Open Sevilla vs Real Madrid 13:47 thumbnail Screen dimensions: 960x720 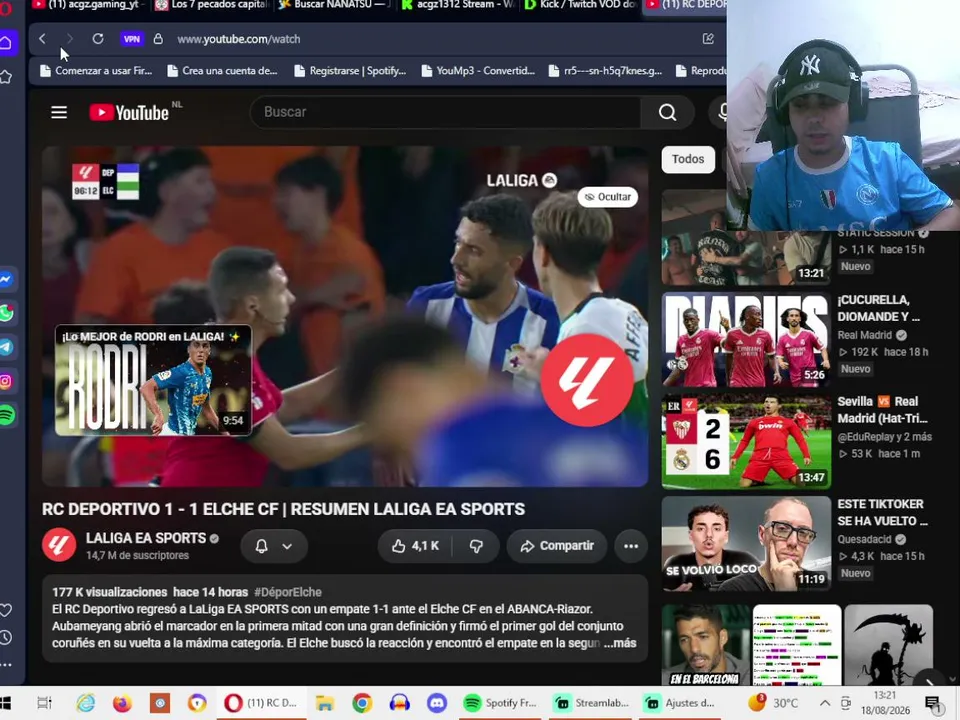pos(746,441)
